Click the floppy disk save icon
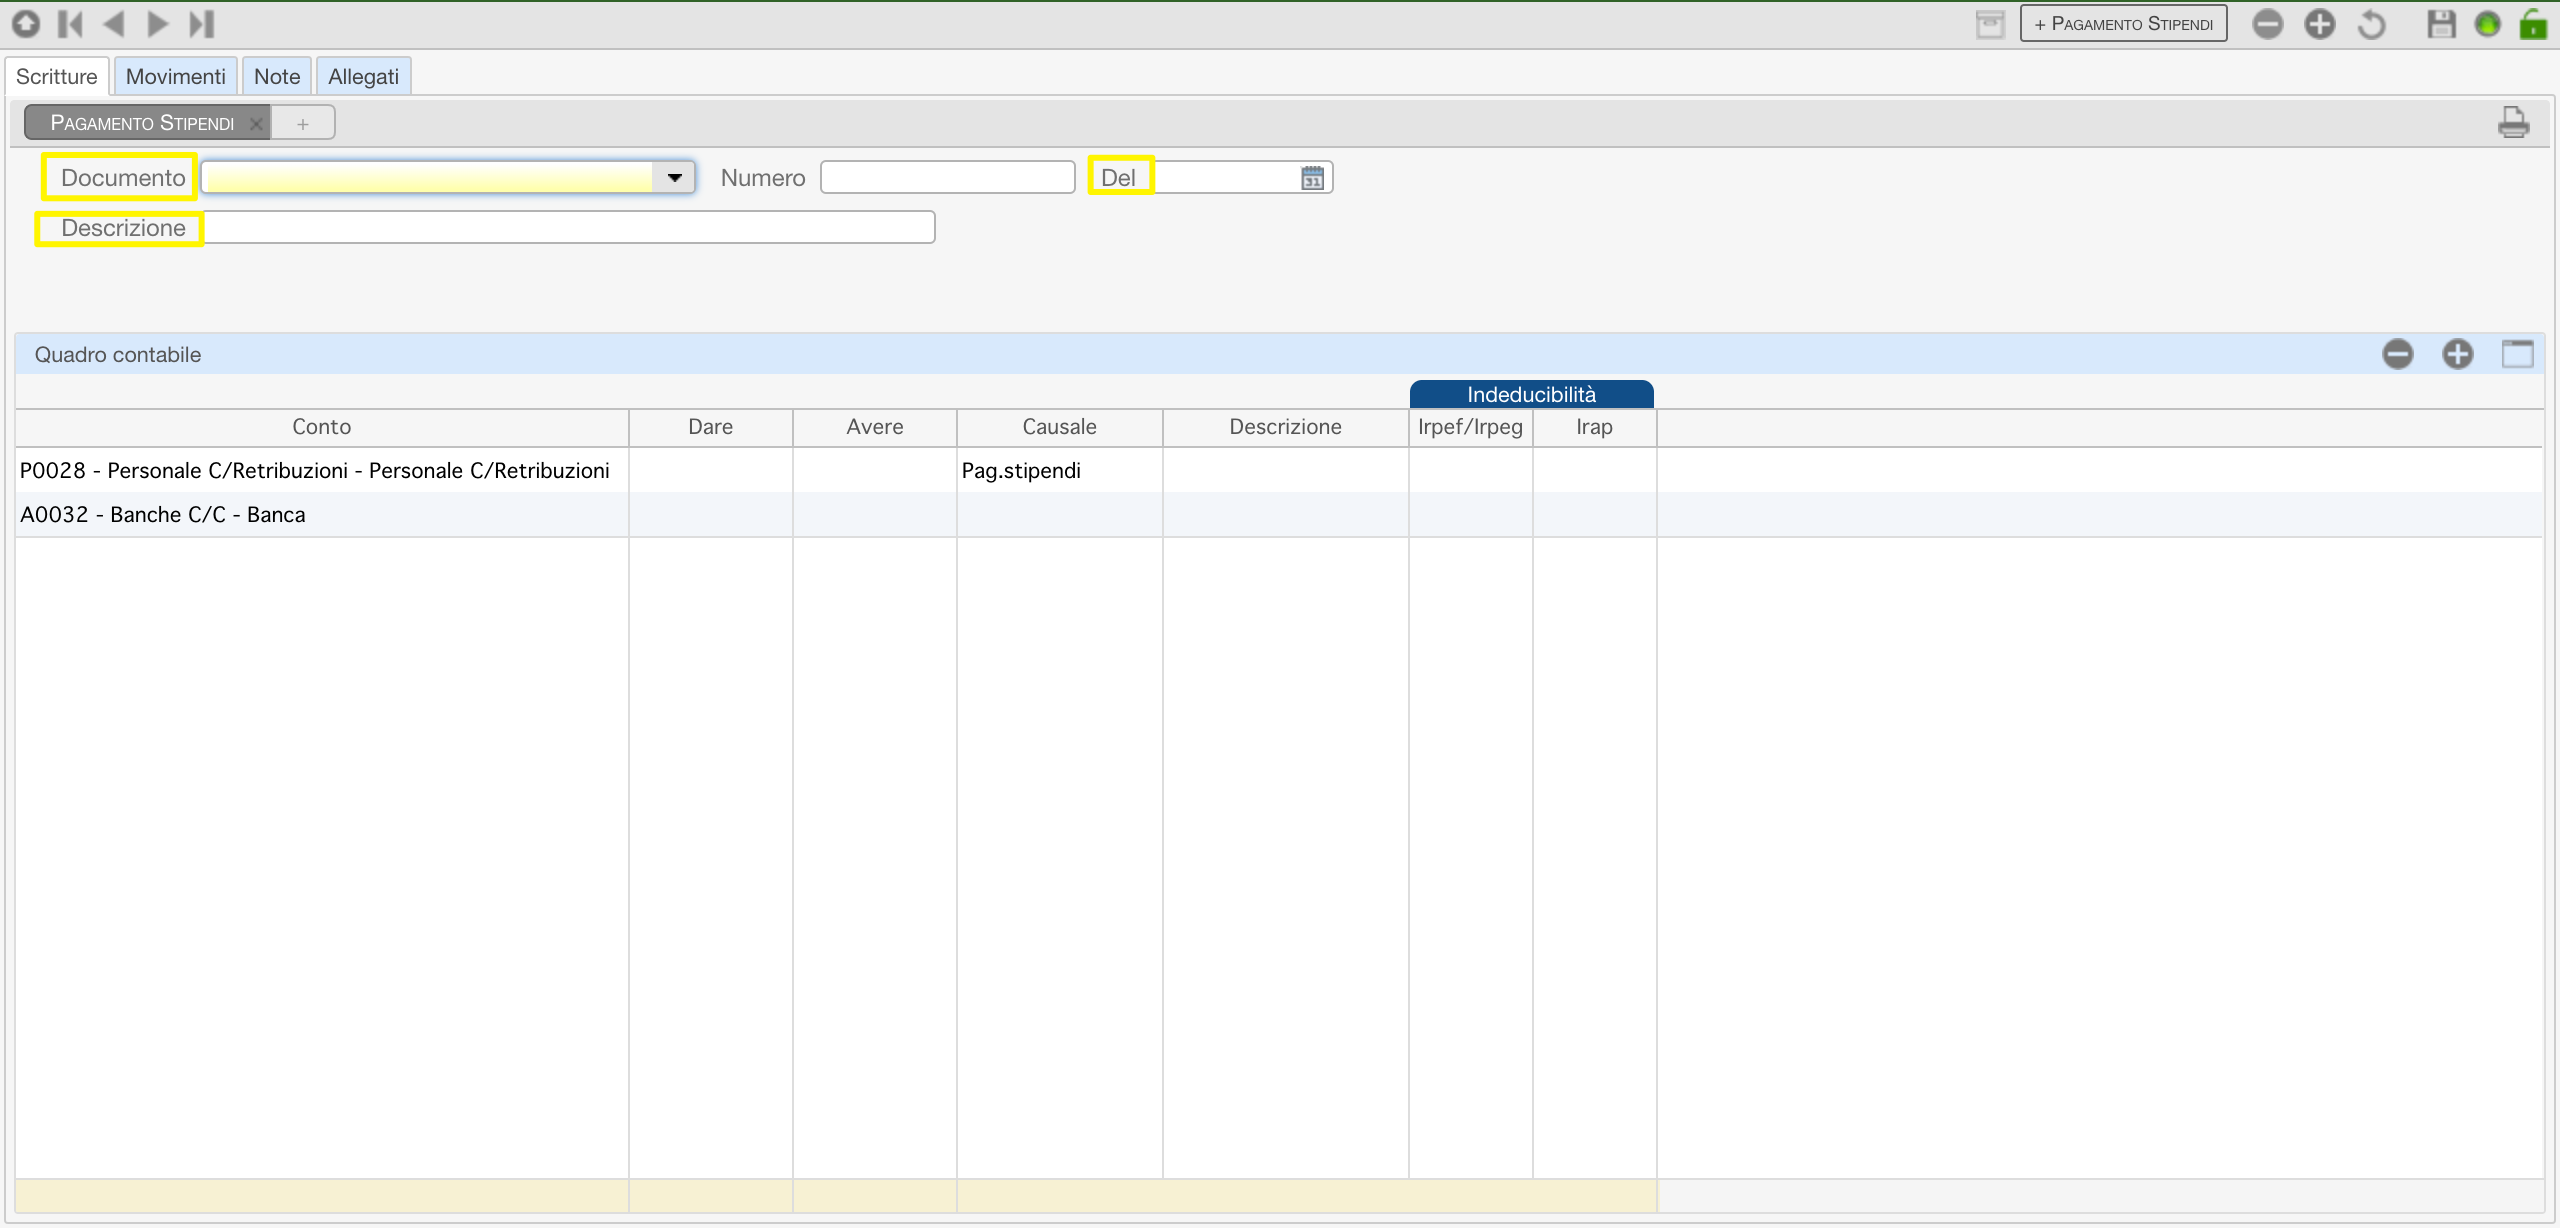Screen dimensions: 2560x1228 point(2441,24)
